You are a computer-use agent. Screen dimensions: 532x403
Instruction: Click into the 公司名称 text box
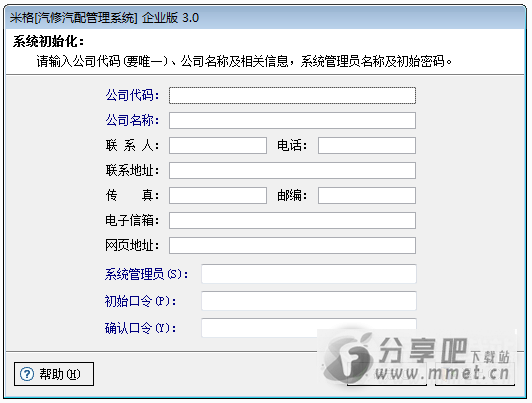[292, 120]
